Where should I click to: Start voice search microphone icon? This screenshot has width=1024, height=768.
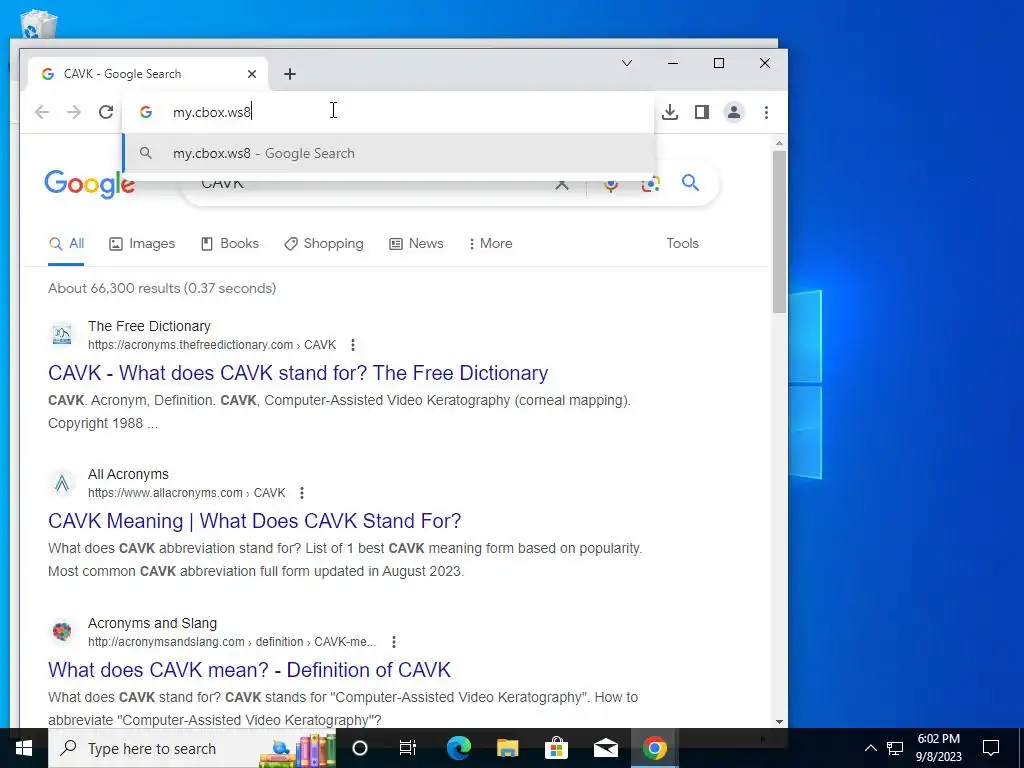click(611, 184)
